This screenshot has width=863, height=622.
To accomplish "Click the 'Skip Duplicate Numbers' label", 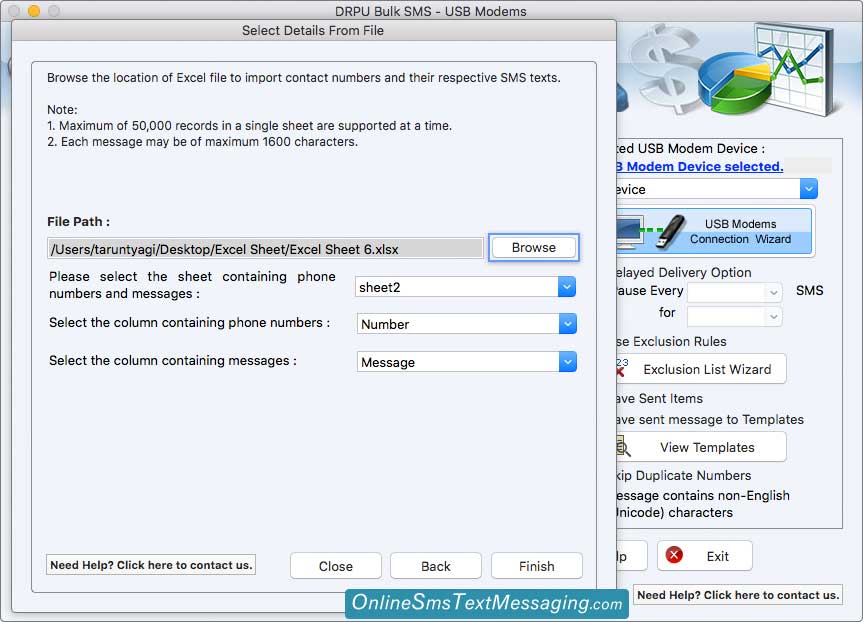I will coord(684,476).
